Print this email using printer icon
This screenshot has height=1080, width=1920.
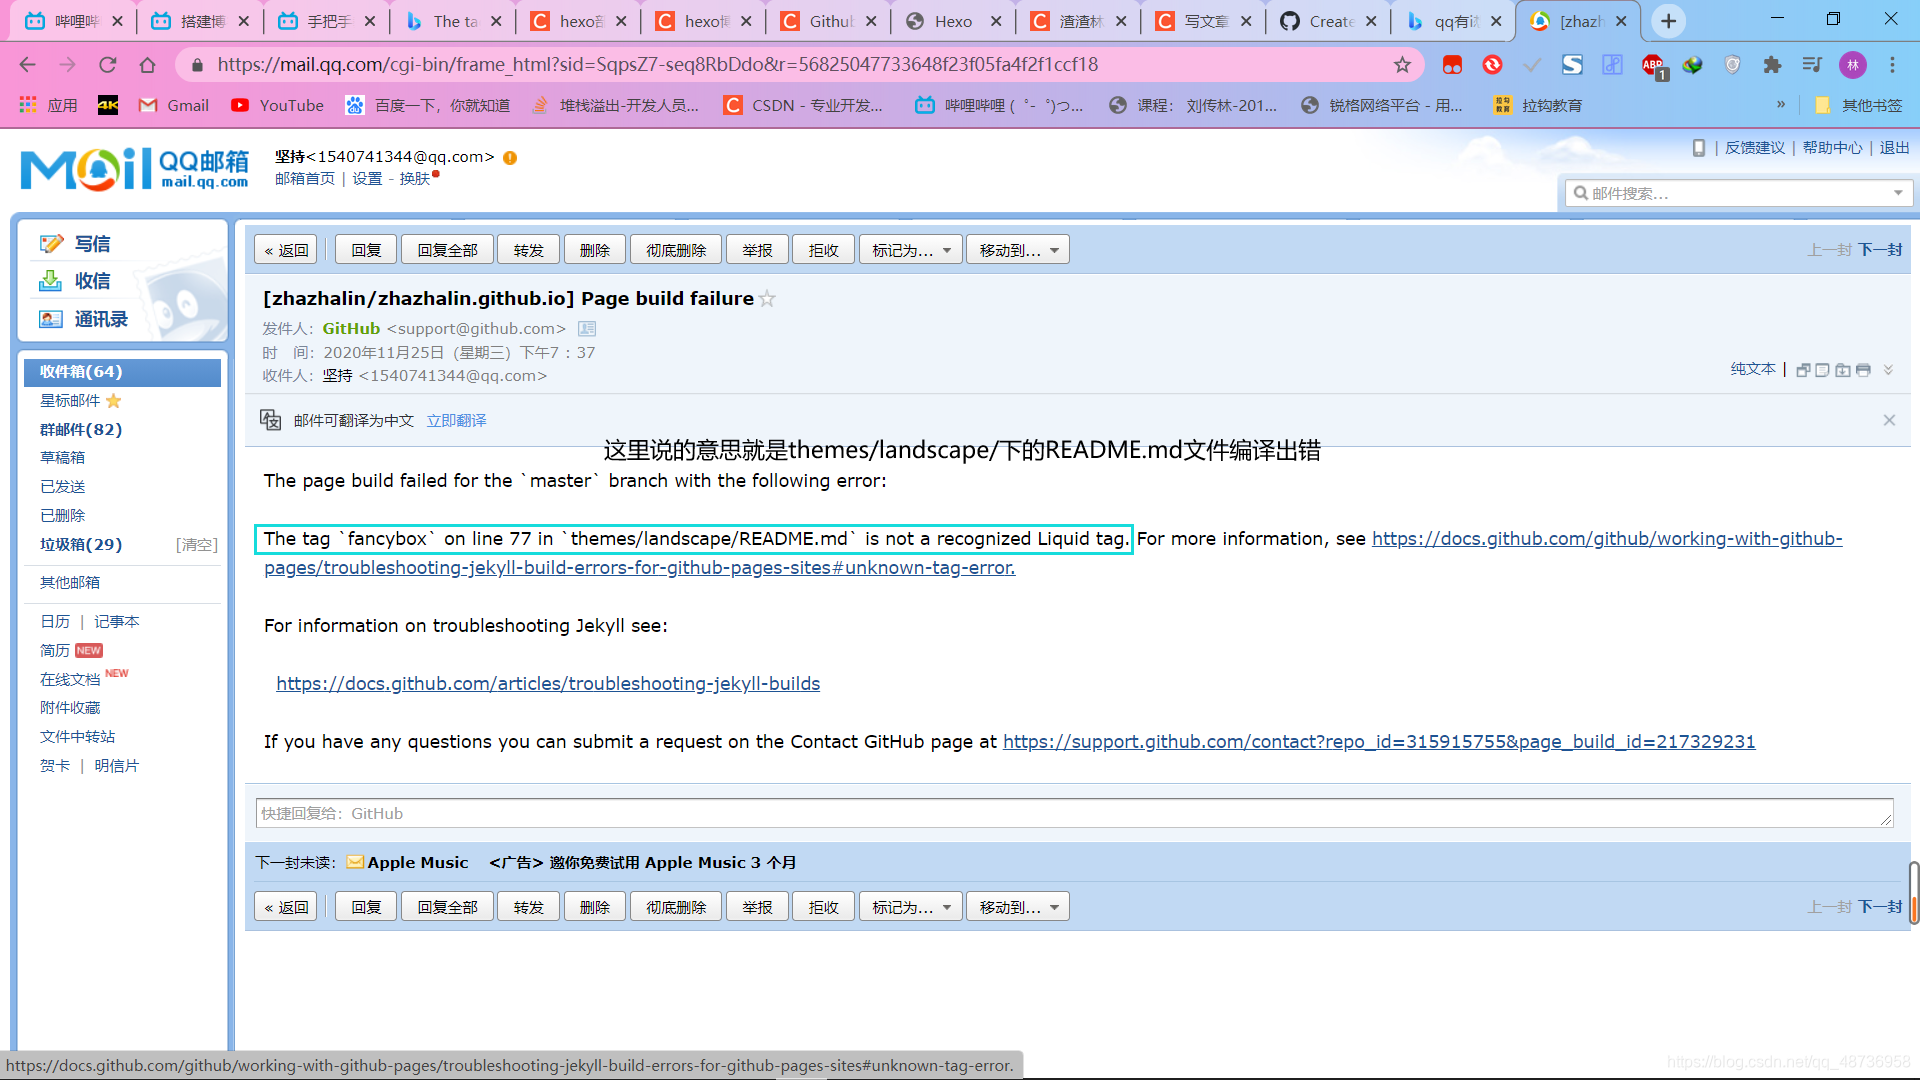pyautogui.click(x=1863, y=370)
